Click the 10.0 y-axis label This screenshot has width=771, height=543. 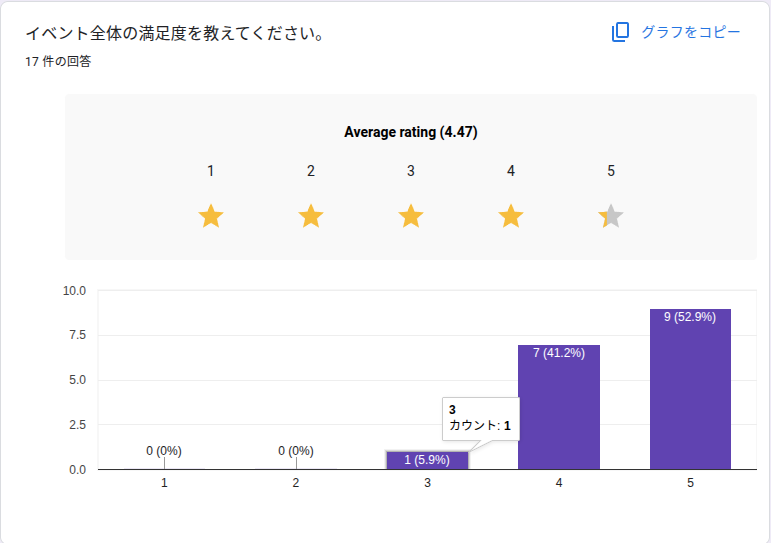pos(75,291)
